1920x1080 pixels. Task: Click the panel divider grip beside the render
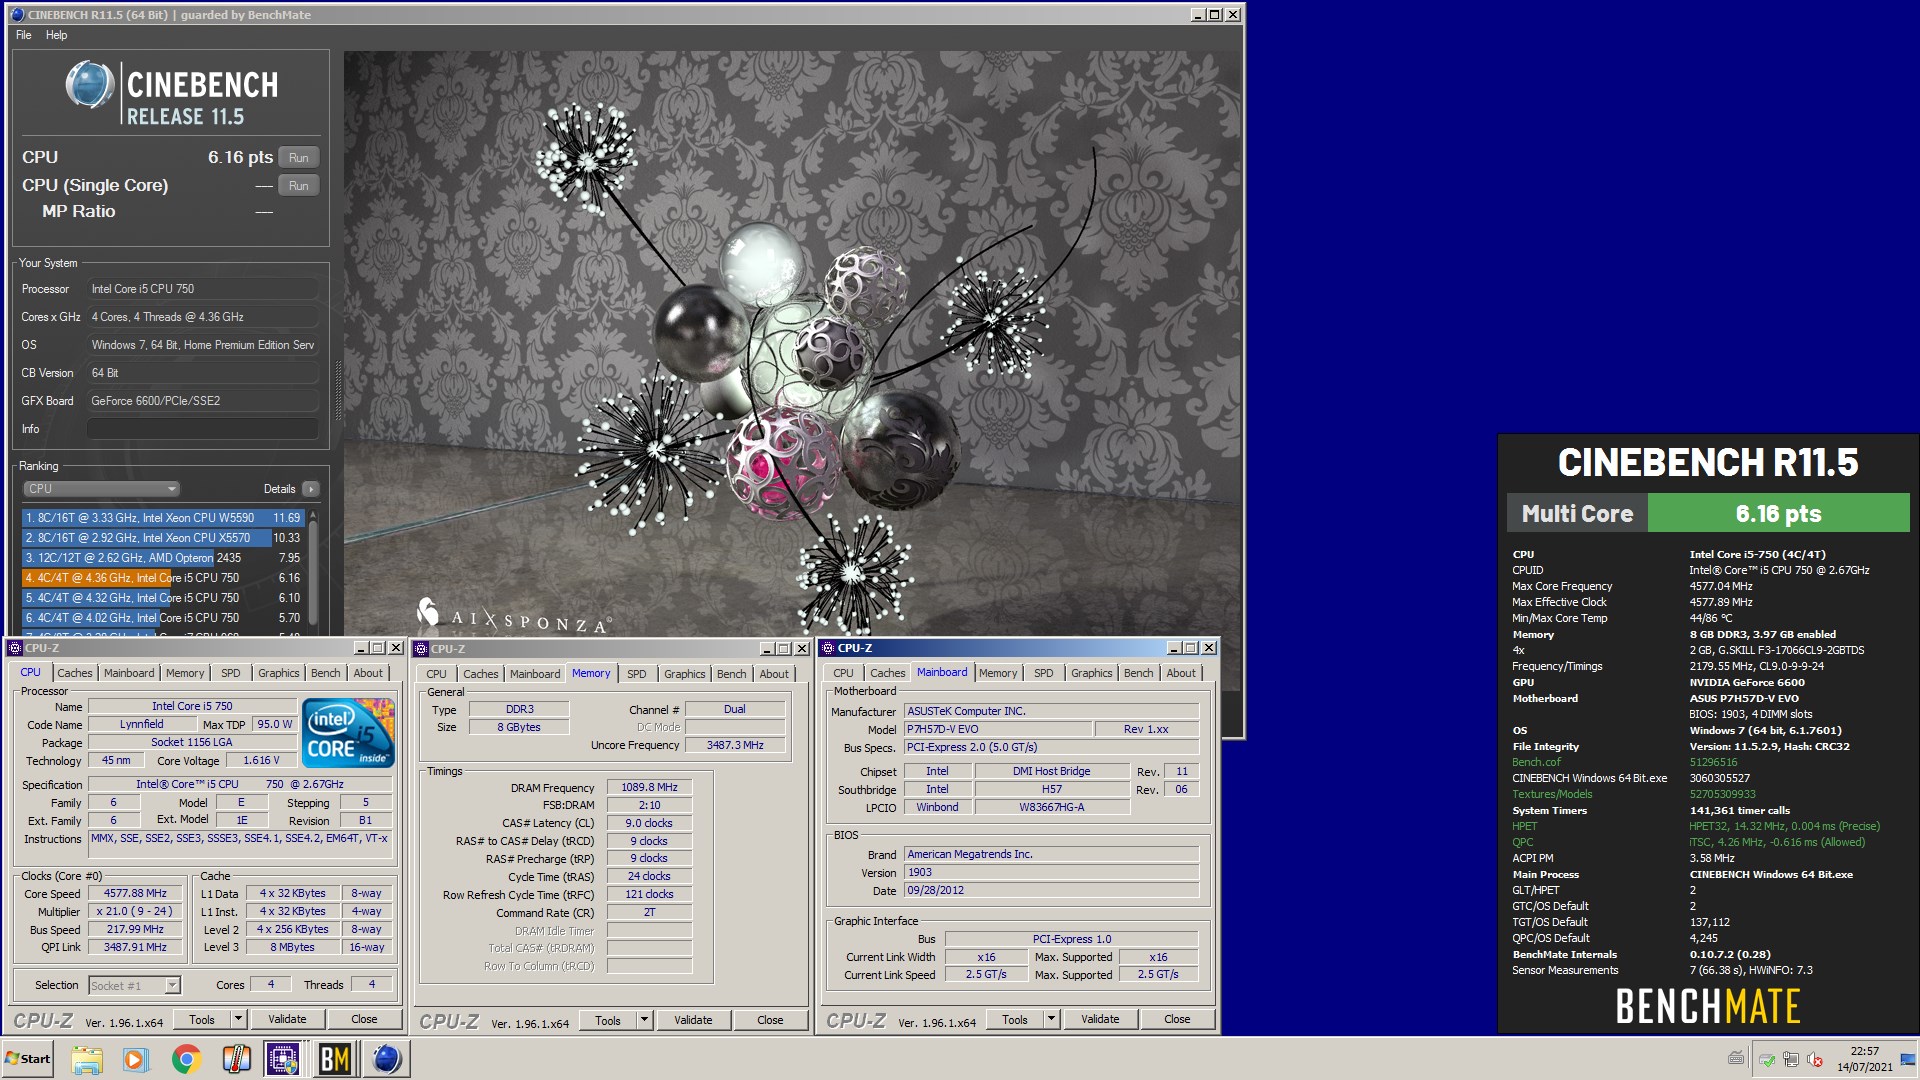pos(338,390)
